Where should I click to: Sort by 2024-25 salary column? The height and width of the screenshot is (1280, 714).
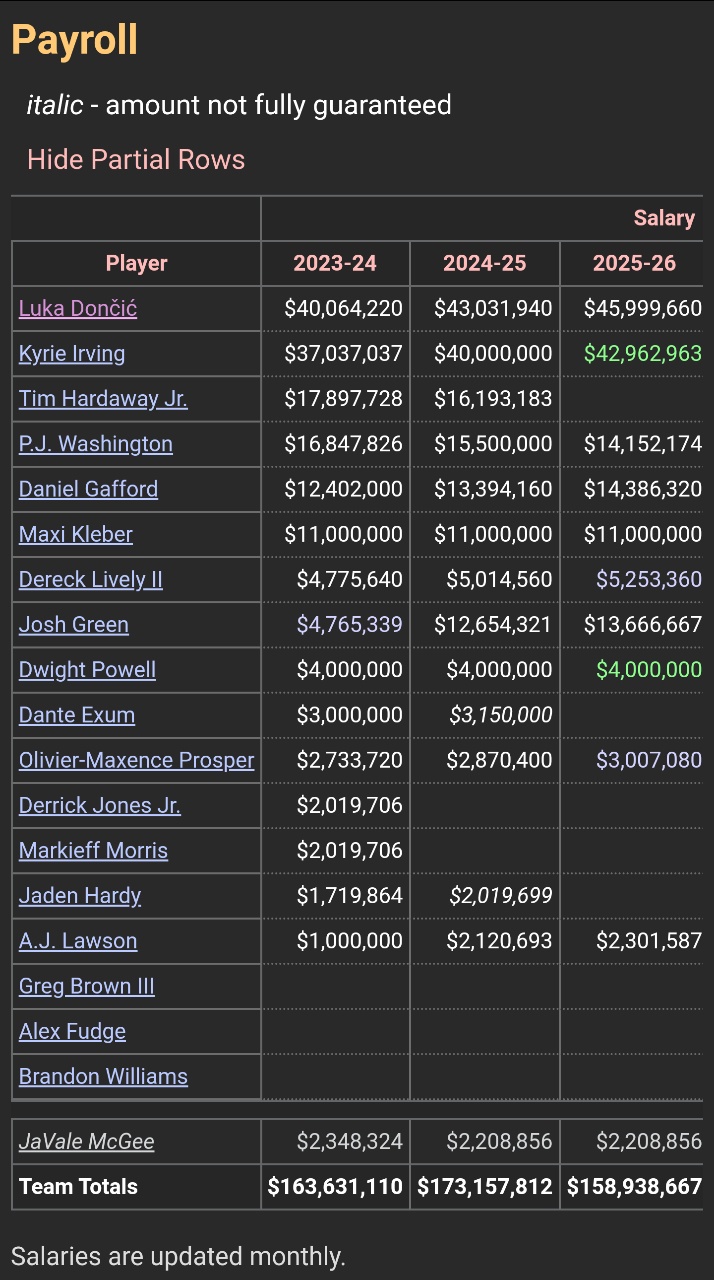[x=485, y=263]
